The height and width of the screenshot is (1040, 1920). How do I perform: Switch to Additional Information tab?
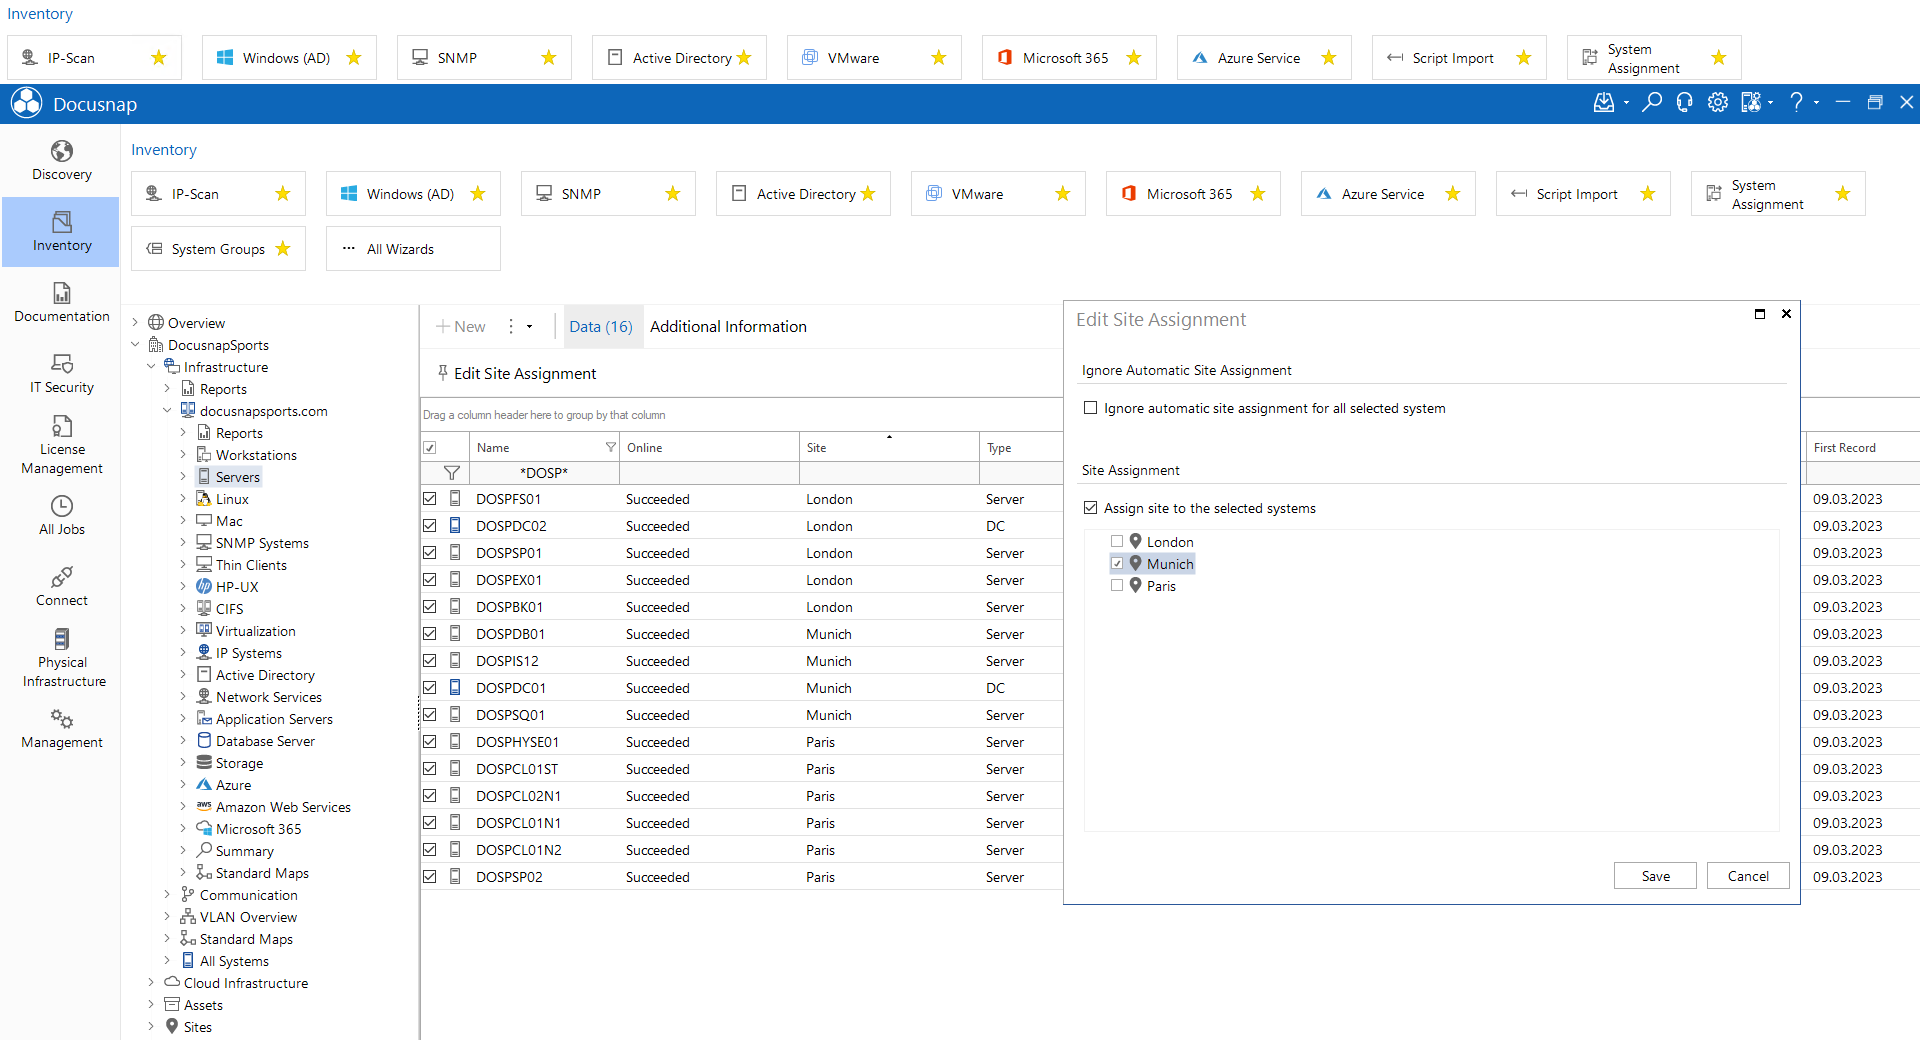pyautogui.click(x=728, y=327)
